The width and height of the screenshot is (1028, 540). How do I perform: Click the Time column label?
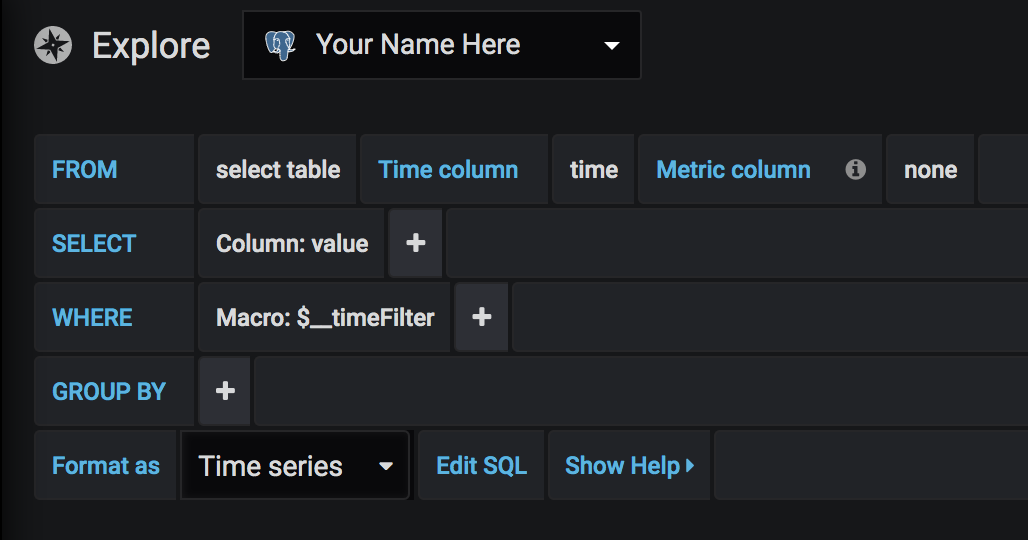click(448, 170)
